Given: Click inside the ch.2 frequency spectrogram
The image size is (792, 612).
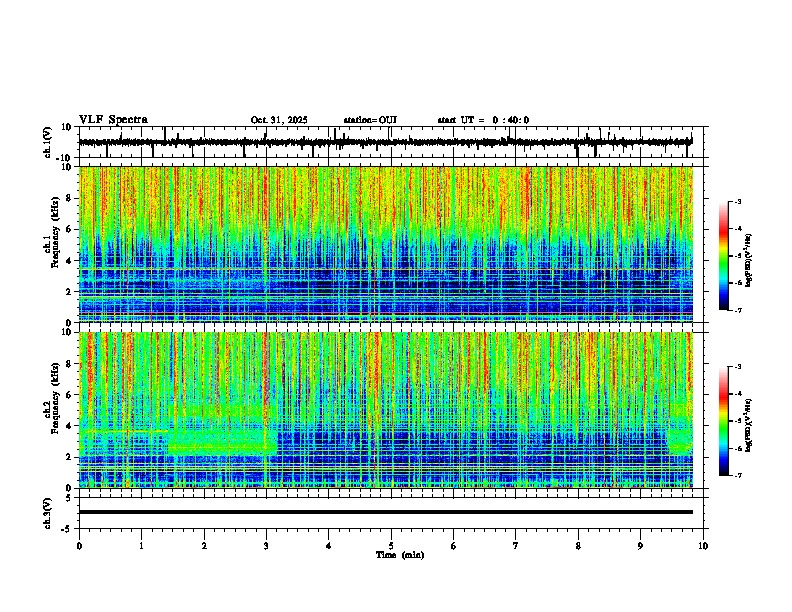Looking at the screenshot, I should click(386, 410).
